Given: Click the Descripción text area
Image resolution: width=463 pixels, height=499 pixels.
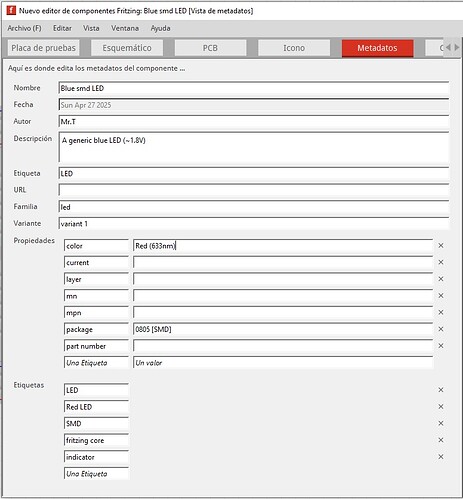Looking at the screenshot, I should click(254, 147).
